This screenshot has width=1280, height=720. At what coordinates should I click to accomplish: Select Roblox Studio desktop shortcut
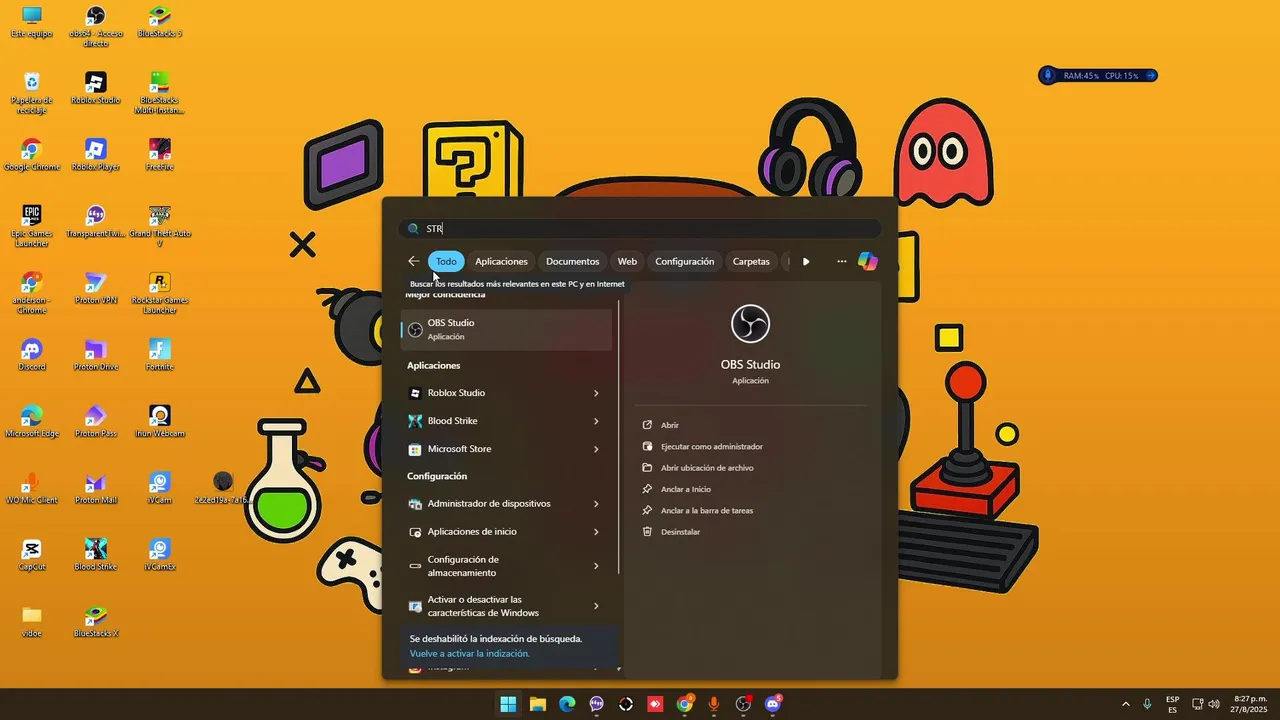tap(95, 88)
